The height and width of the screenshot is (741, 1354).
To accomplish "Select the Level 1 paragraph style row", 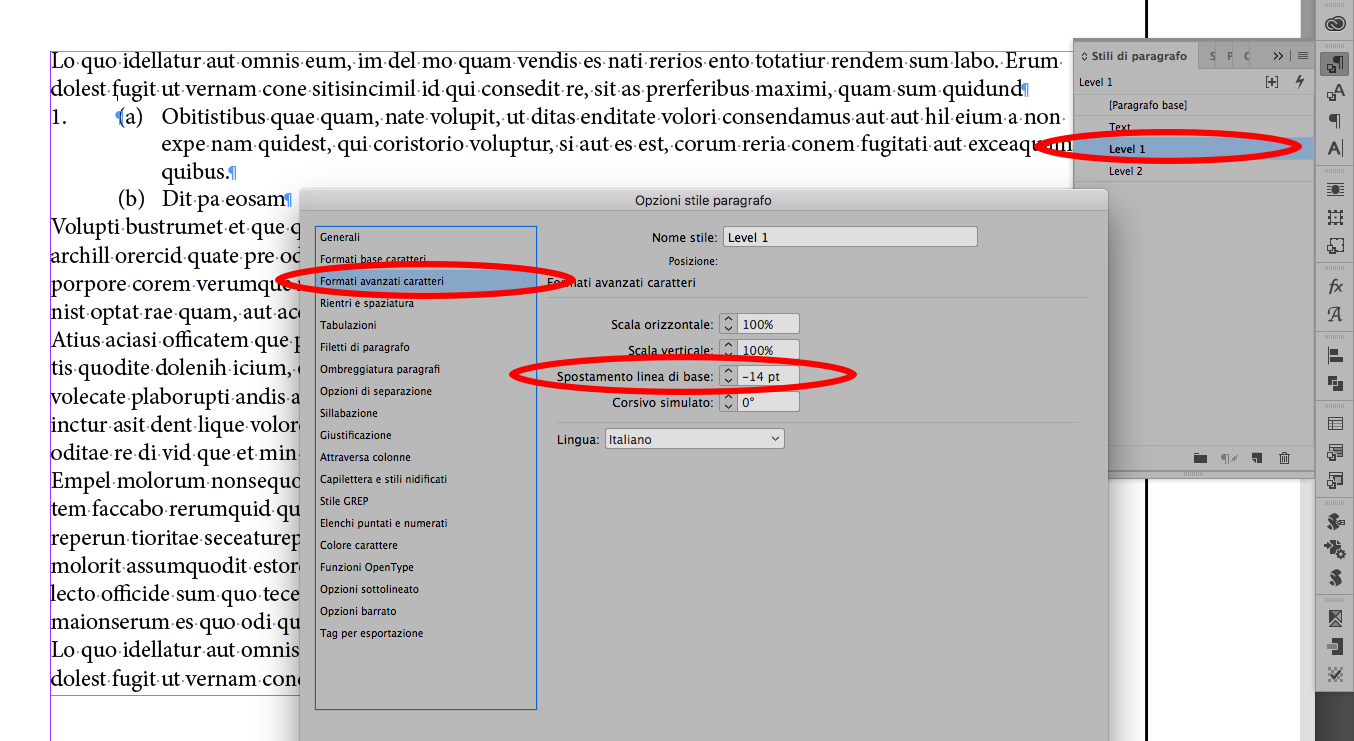I will tap(1193, 149).
